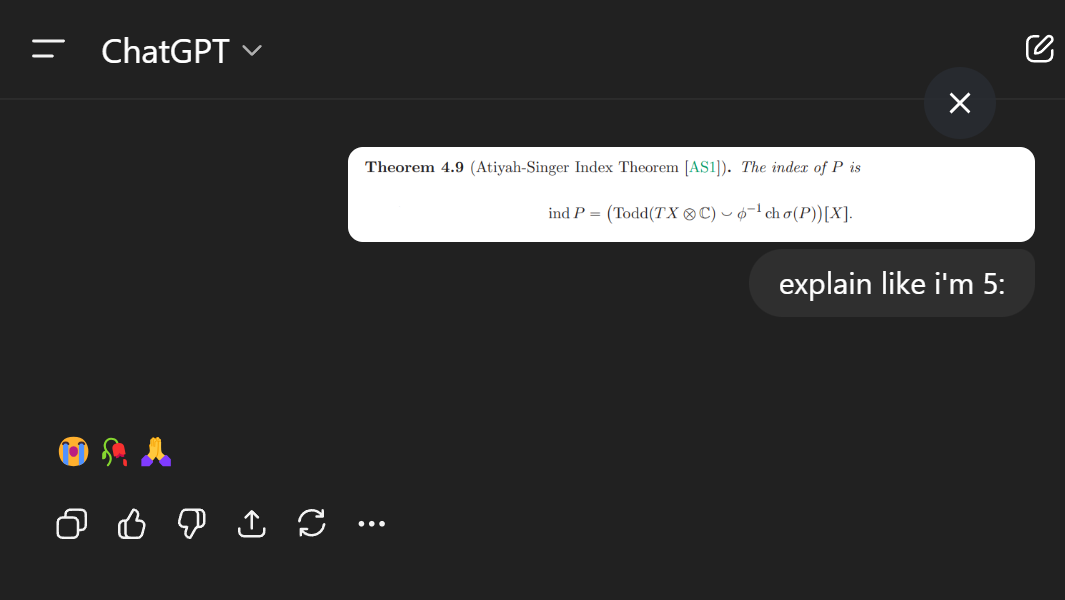This screenshot has height=600, width=1065.
Task: Toggle the loudly crying face reaction
Action: coord(71,451)
